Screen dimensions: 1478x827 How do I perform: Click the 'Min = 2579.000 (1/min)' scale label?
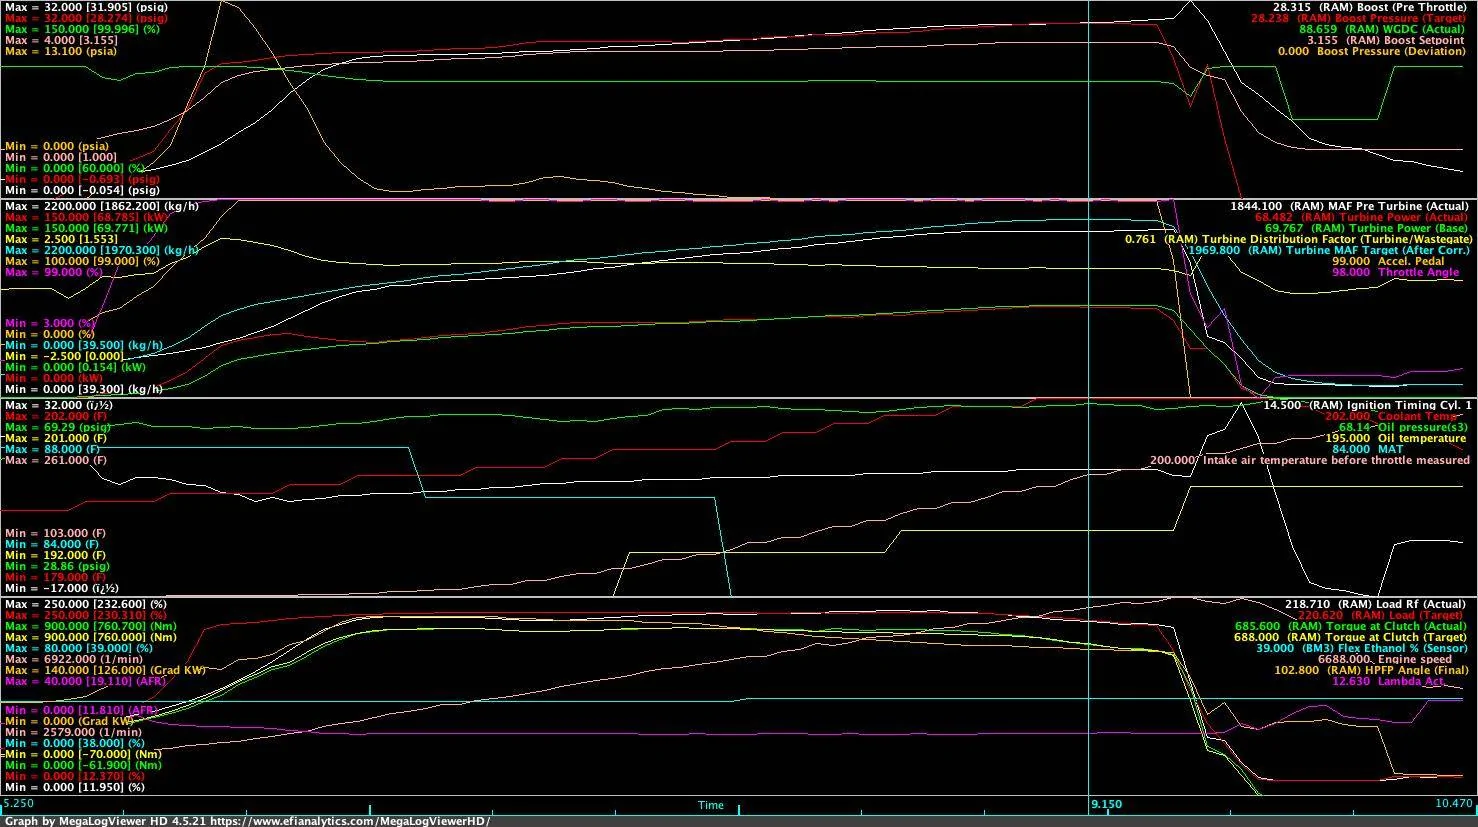[71, 732]
